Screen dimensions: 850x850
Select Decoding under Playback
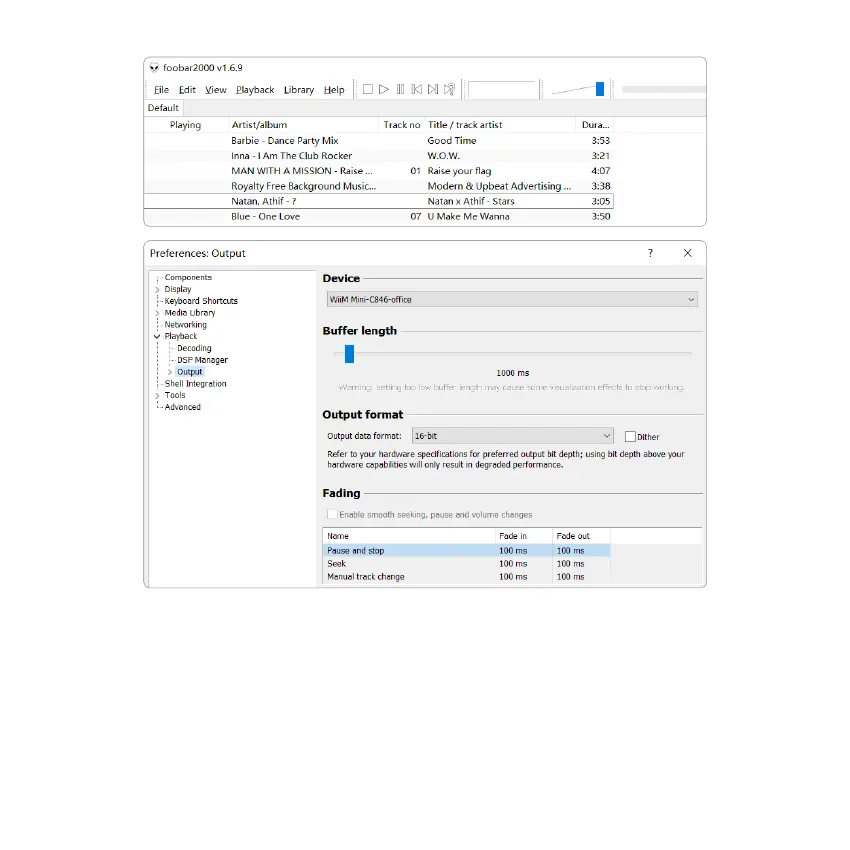[194, 348]
